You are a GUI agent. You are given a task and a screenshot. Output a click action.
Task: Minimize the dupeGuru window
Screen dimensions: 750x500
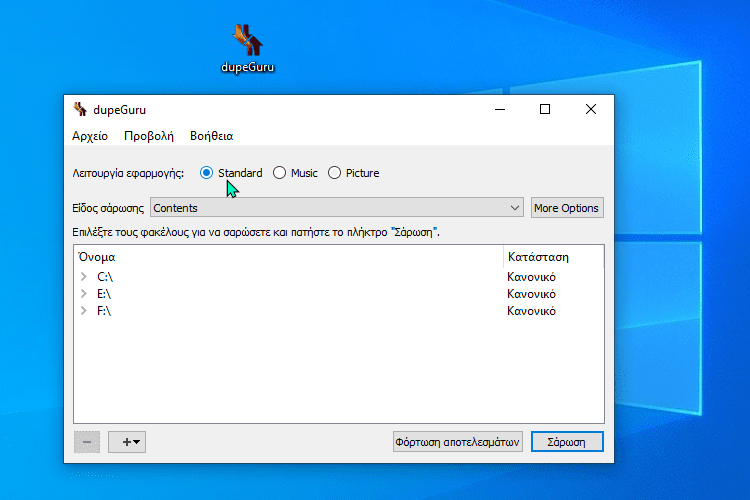[x=500, y=110]
